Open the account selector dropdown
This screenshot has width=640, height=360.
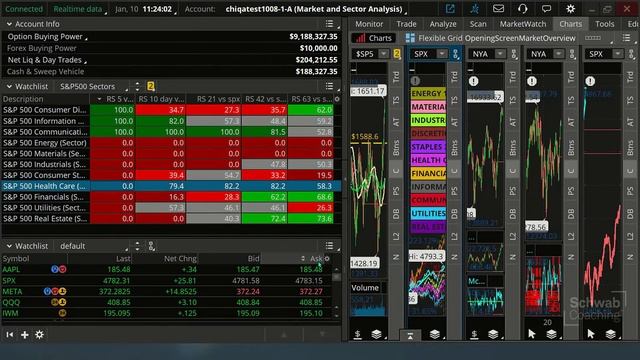(x=316, y=9)
